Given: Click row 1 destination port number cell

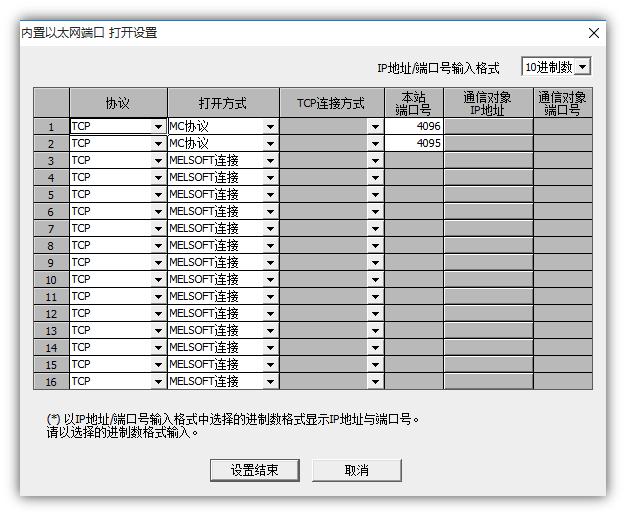Looking at the screenshot, I should 563,126.
